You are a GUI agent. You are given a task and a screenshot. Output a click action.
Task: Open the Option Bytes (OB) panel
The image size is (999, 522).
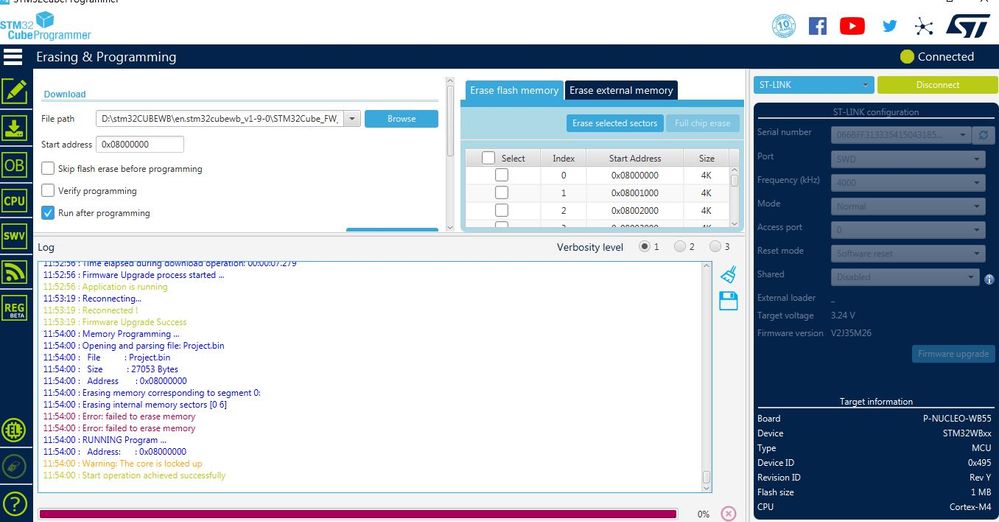coord(14,166)
